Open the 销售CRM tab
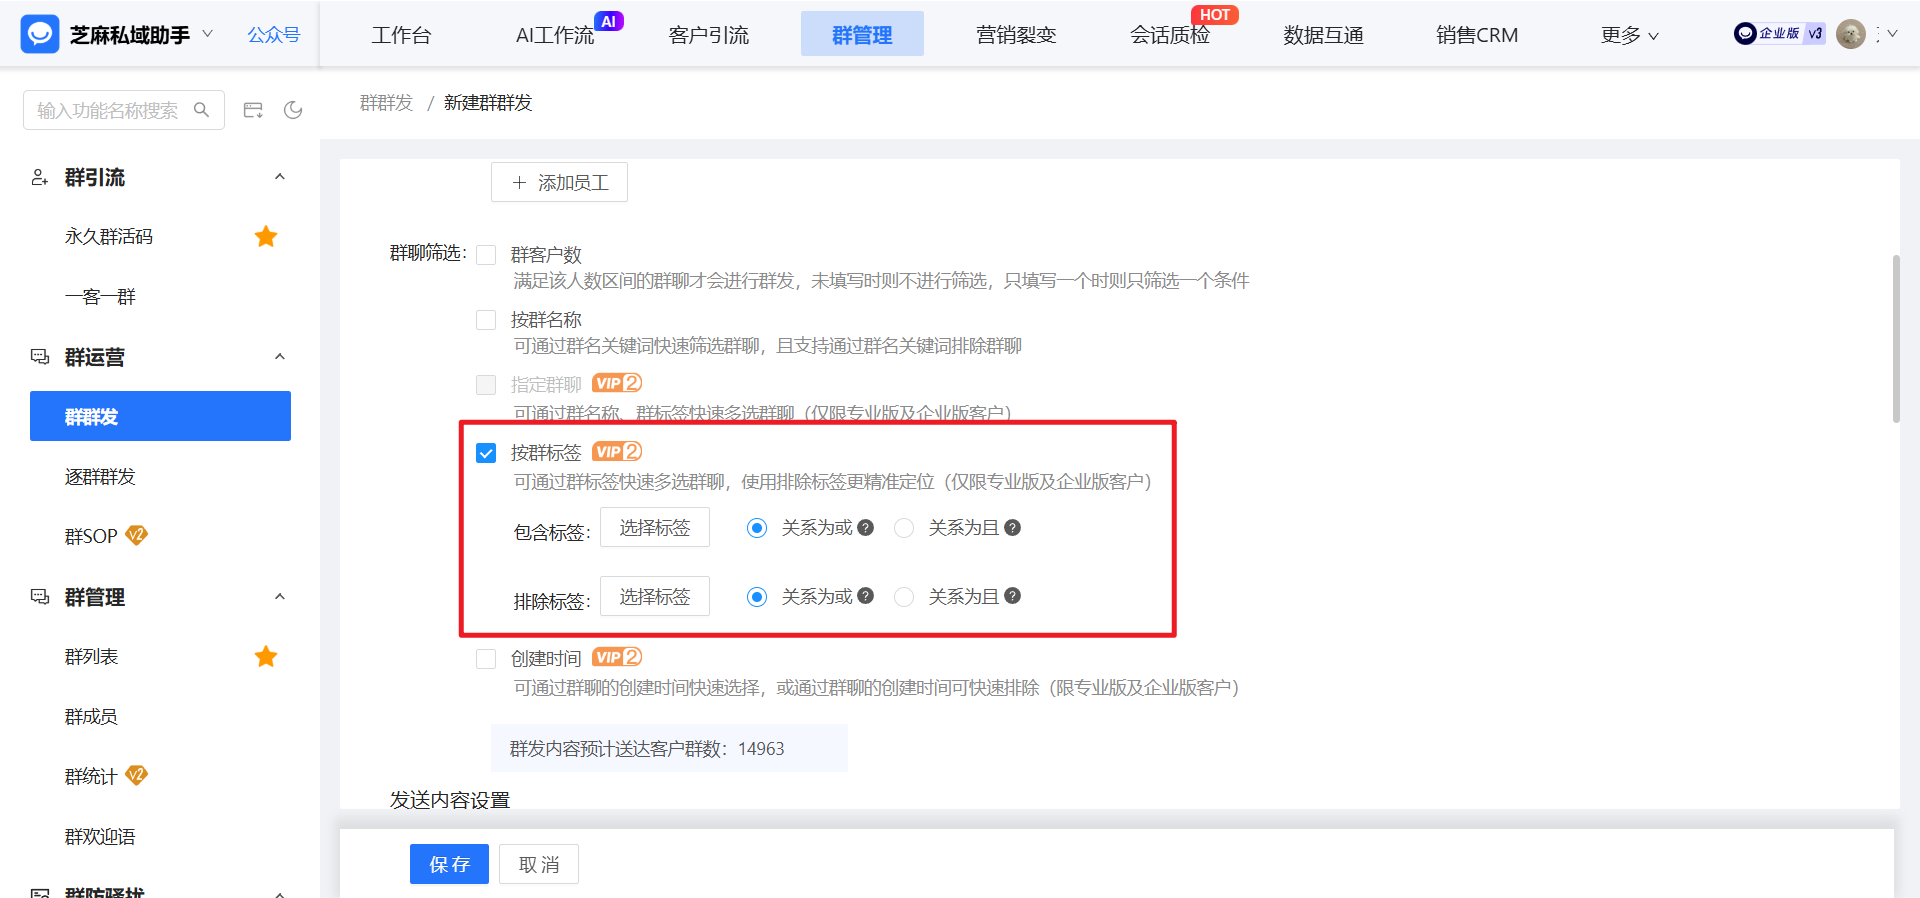The width and height of the screenshot is (1920, 898). coord(1477,35)
